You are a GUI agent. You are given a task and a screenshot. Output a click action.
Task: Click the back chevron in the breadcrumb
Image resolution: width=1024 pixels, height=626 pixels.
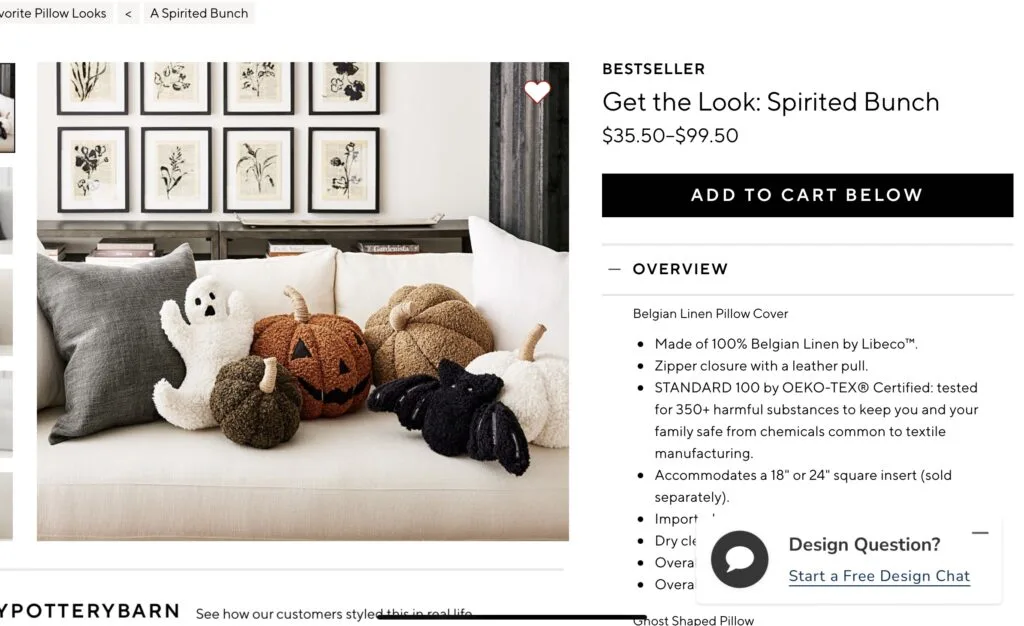[x=128, y=14]
